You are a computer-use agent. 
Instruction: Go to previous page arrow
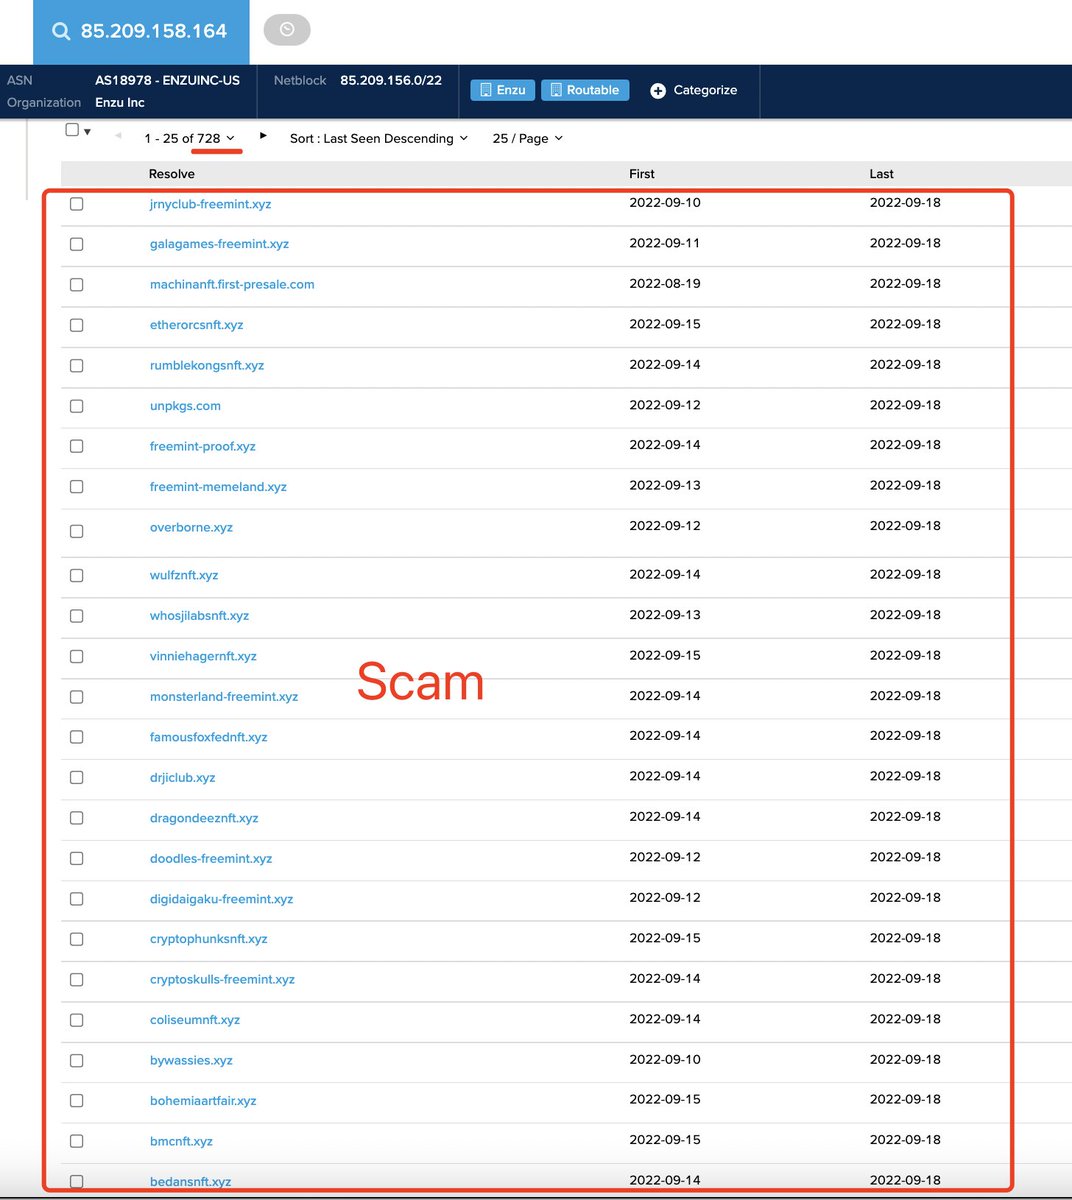(118, 135)
